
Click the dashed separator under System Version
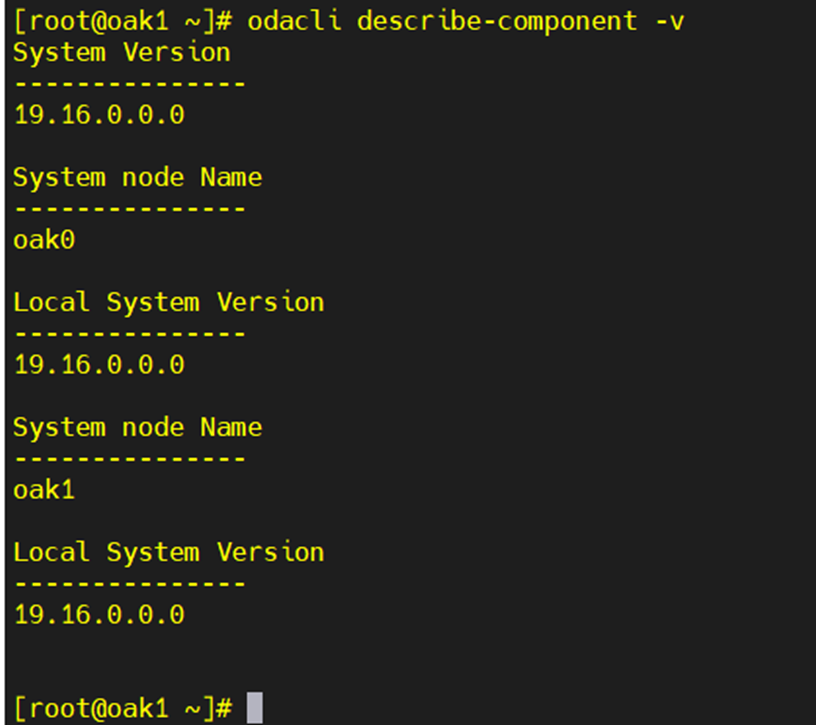click(x=129, y=83)
